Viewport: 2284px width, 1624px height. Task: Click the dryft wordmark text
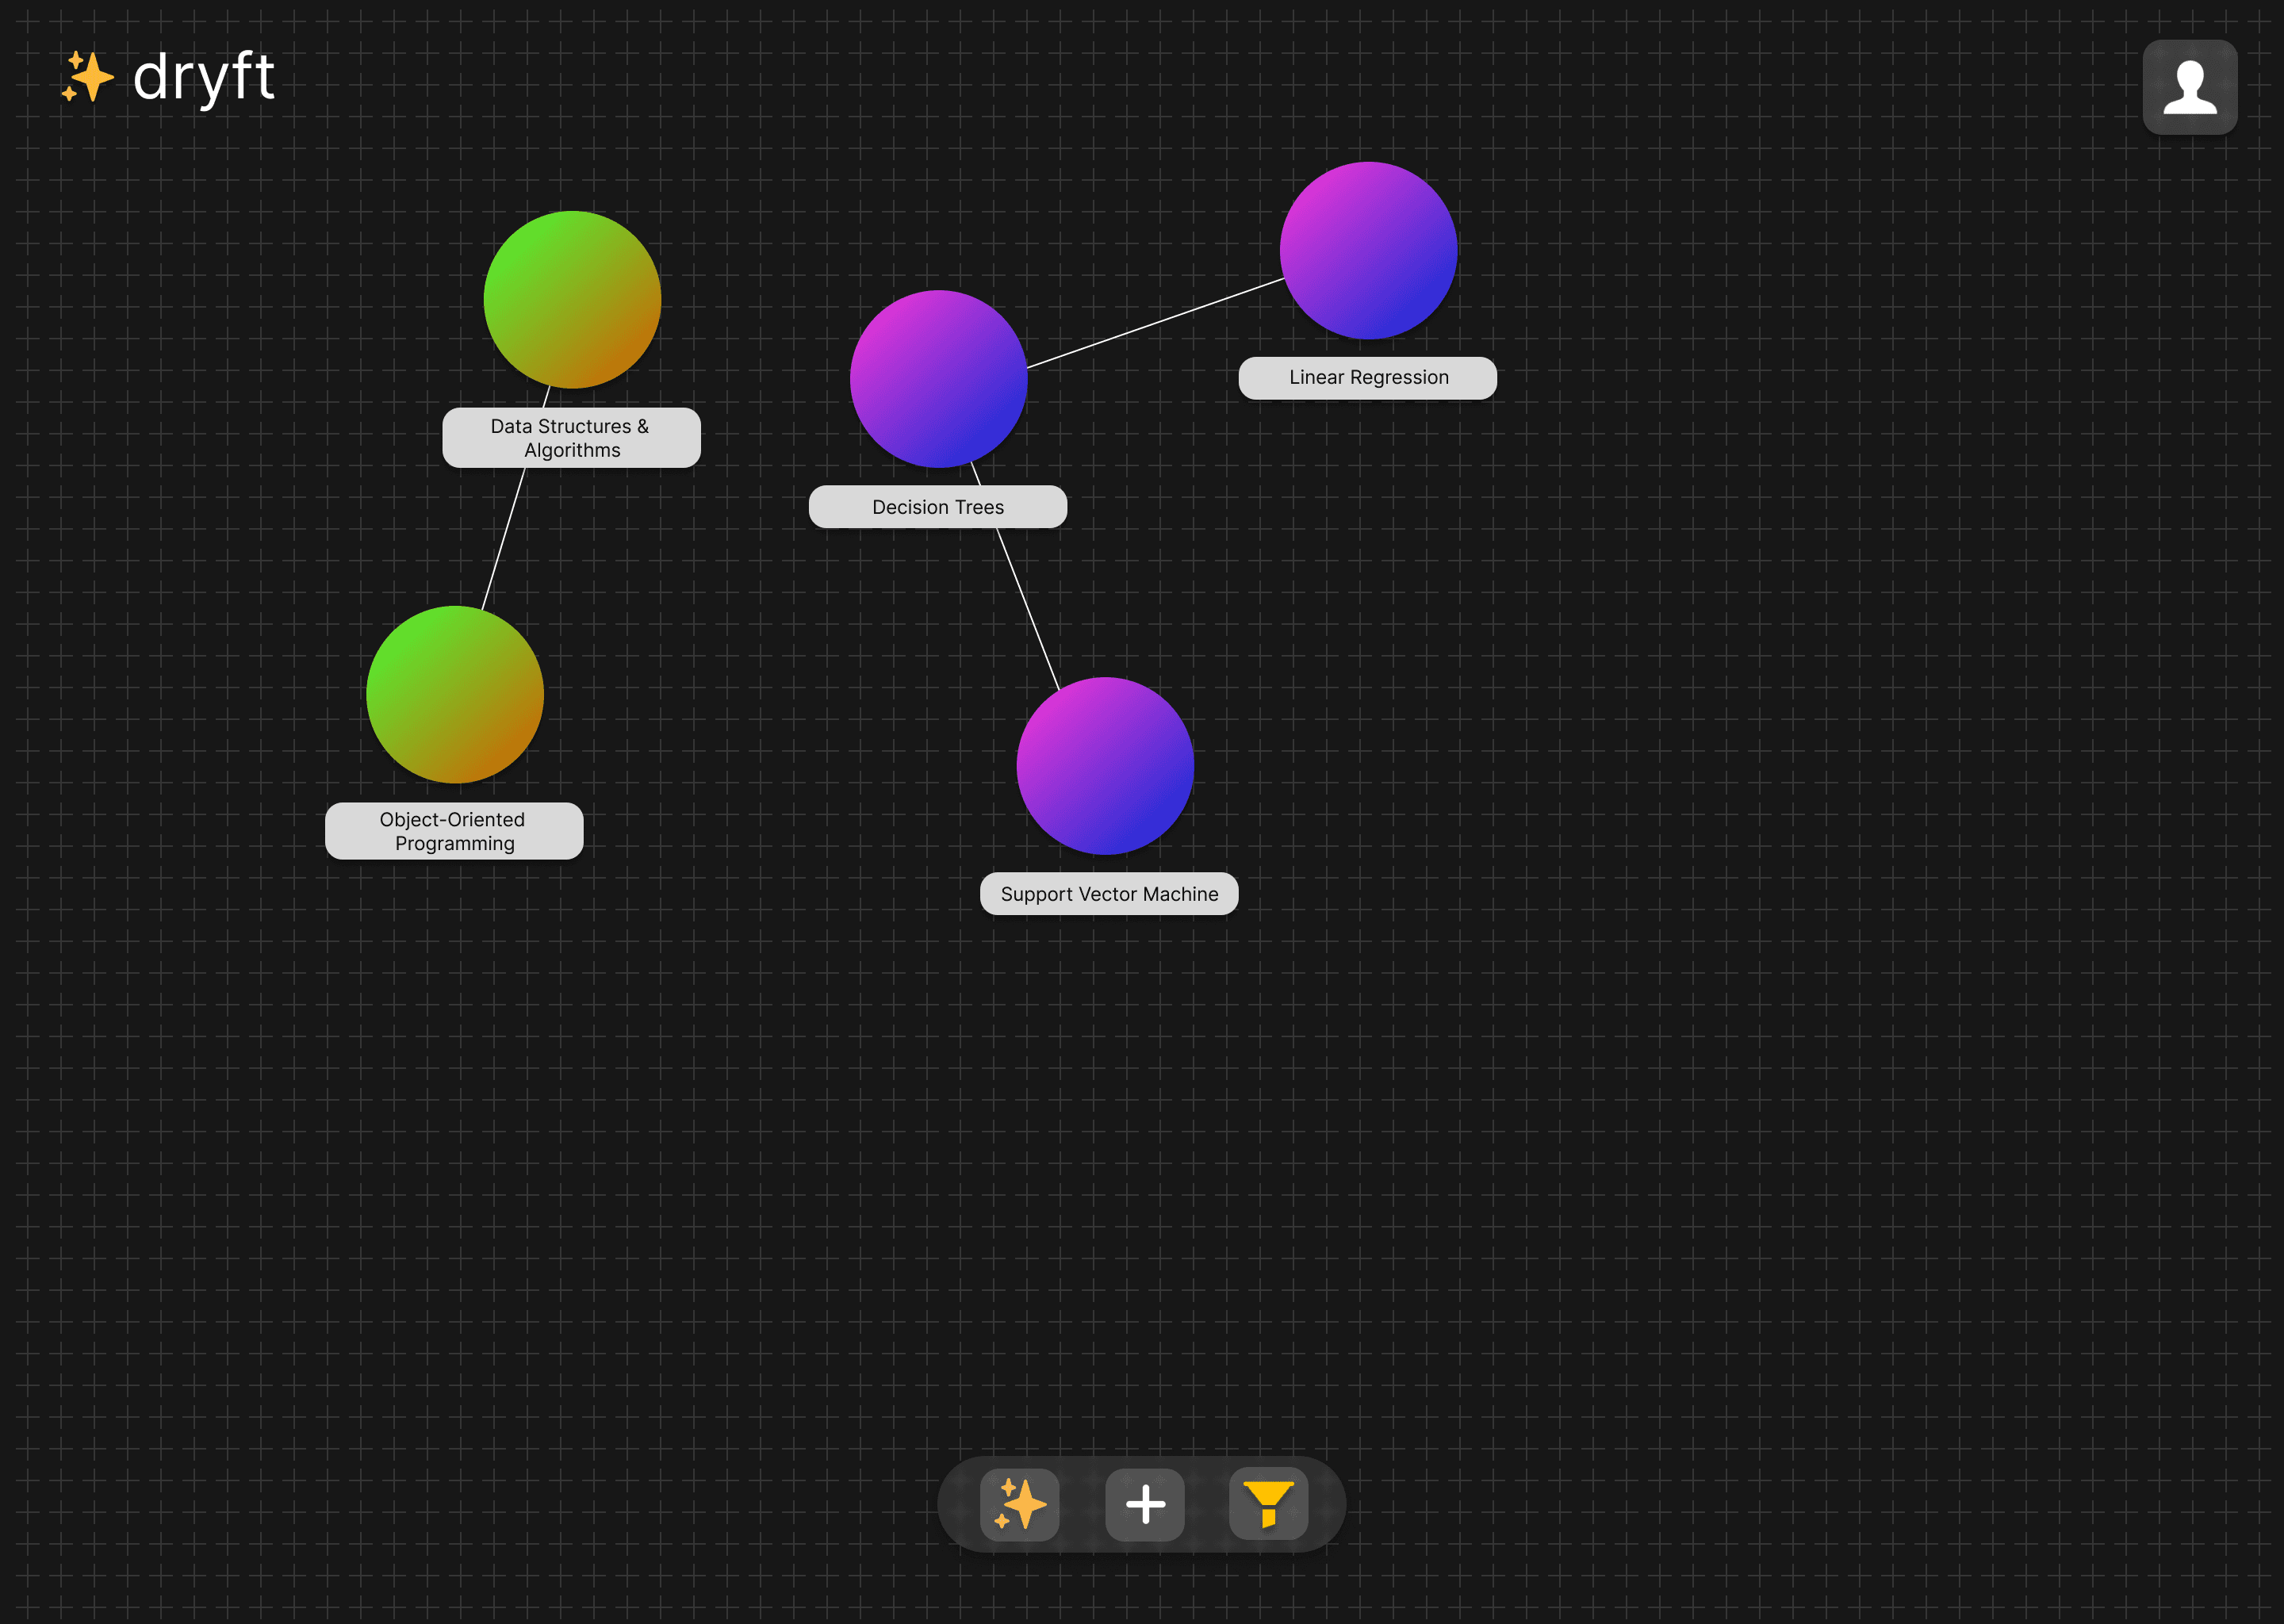pos(204,77)
